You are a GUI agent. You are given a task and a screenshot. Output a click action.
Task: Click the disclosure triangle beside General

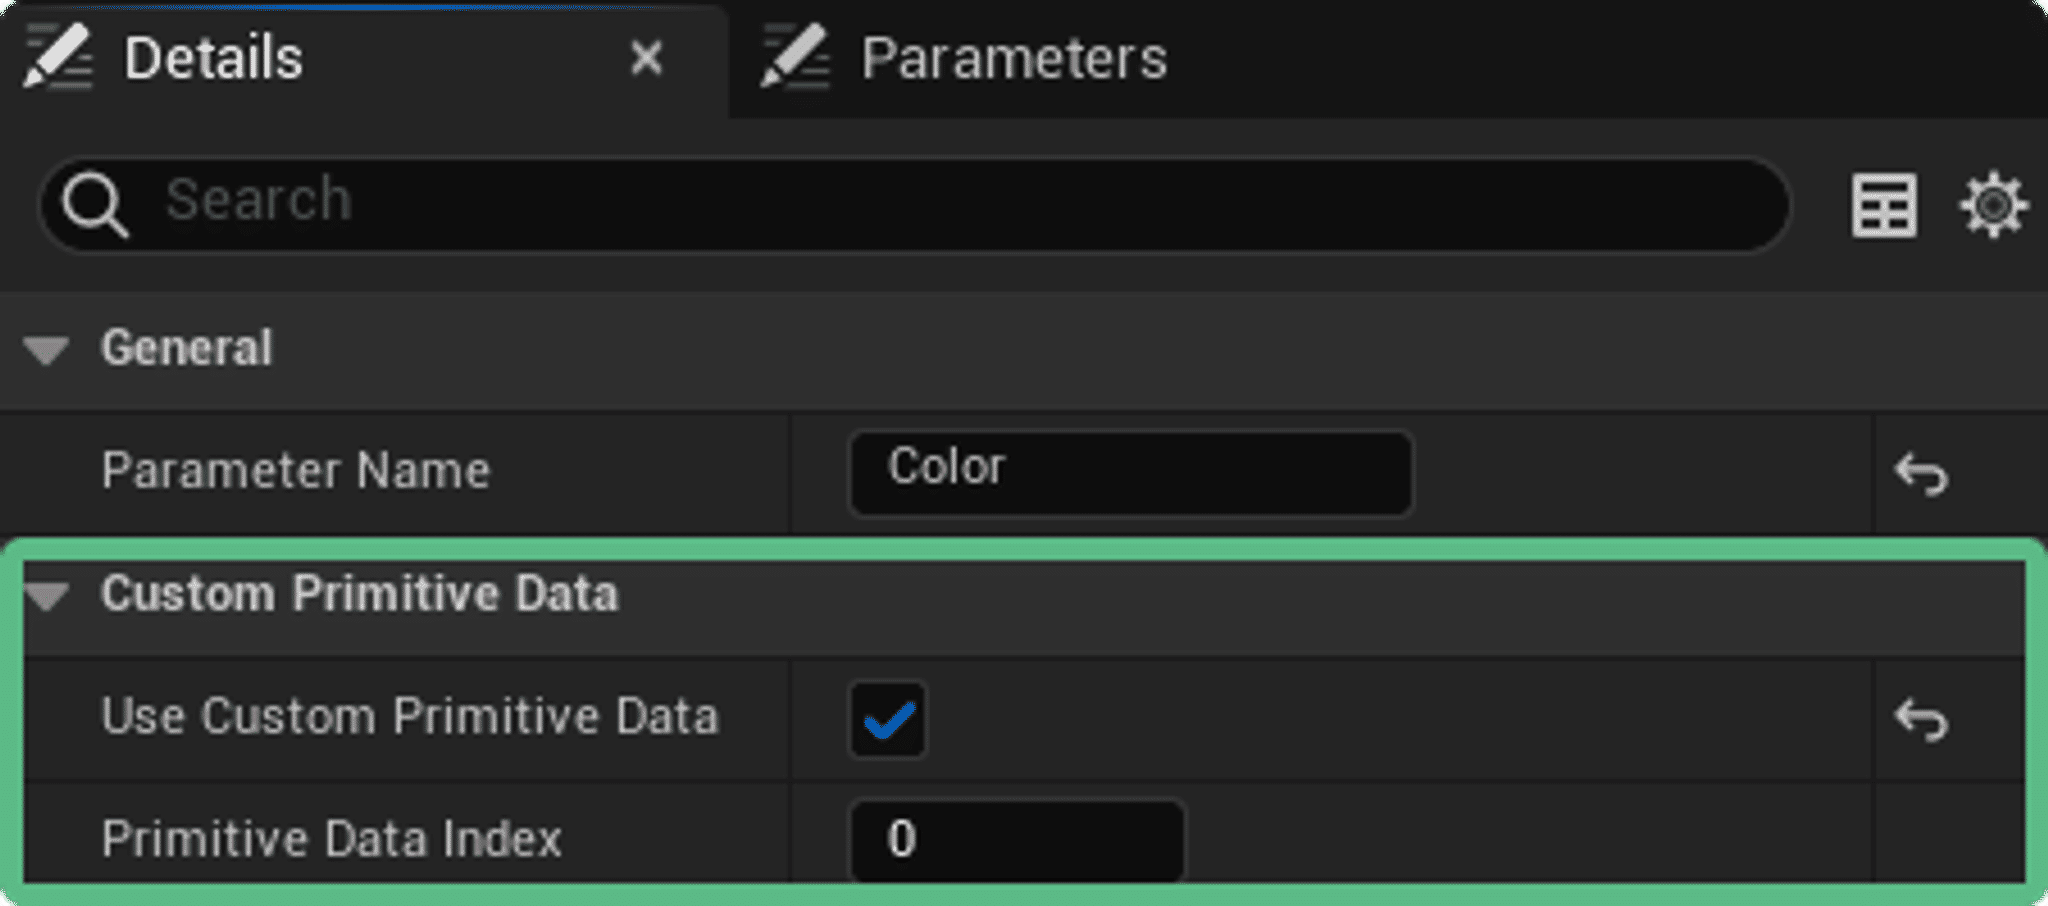tap(46, 349)
